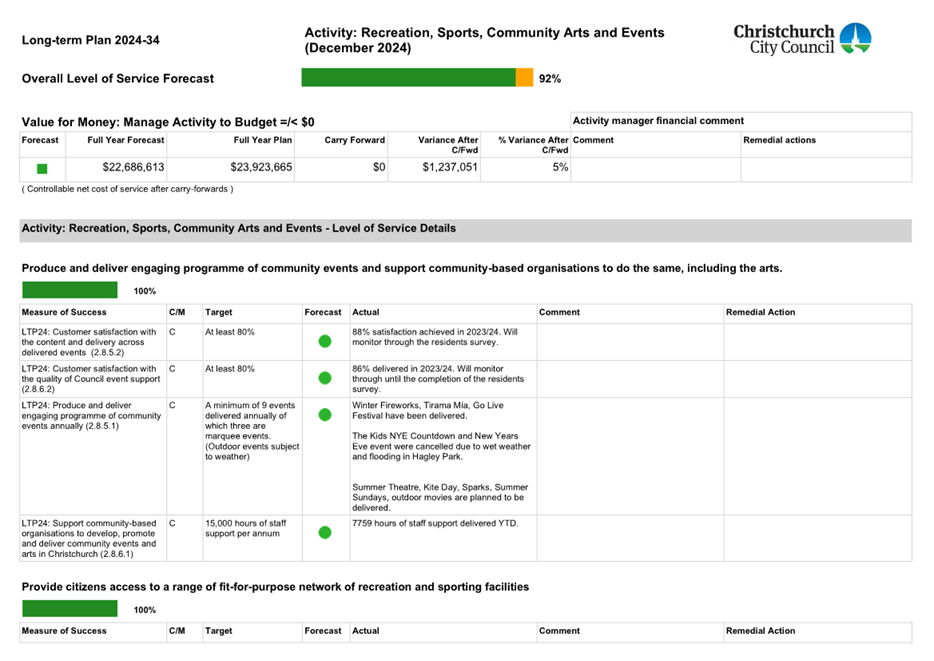
Task: Click the Overall Level of Service green progress bar
Action: click(408, 78)
